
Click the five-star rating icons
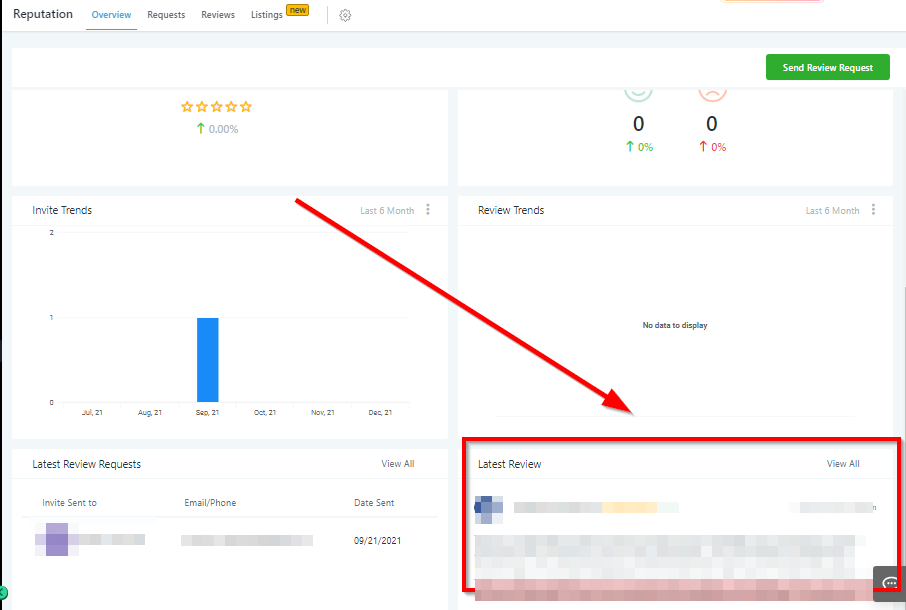click(216, 107)
